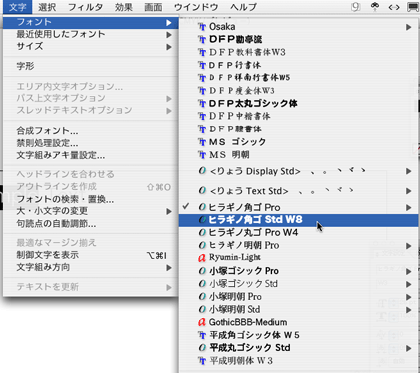Select ヒラギノ丸ゴ Pro W4 font
Image resolution: width=420 pixels, height=373 pixels.
pos(299,233)
